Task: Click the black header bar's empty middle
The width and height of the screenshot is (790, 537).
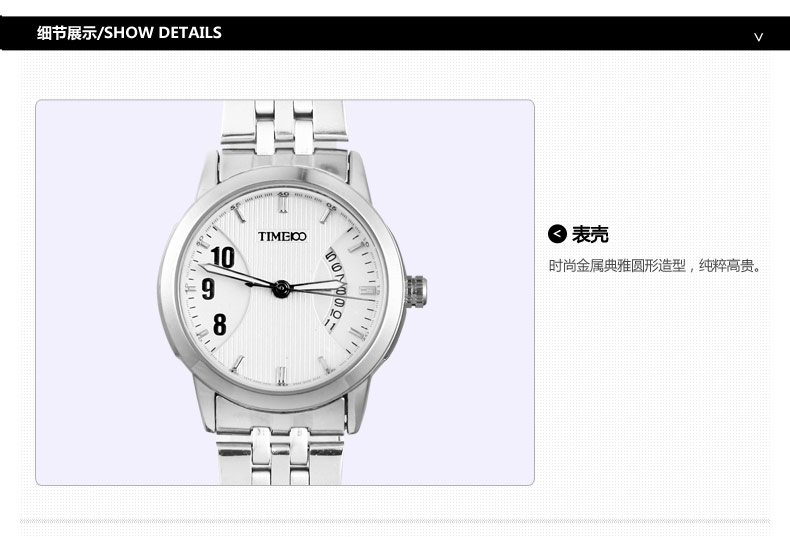Action: 484,33
